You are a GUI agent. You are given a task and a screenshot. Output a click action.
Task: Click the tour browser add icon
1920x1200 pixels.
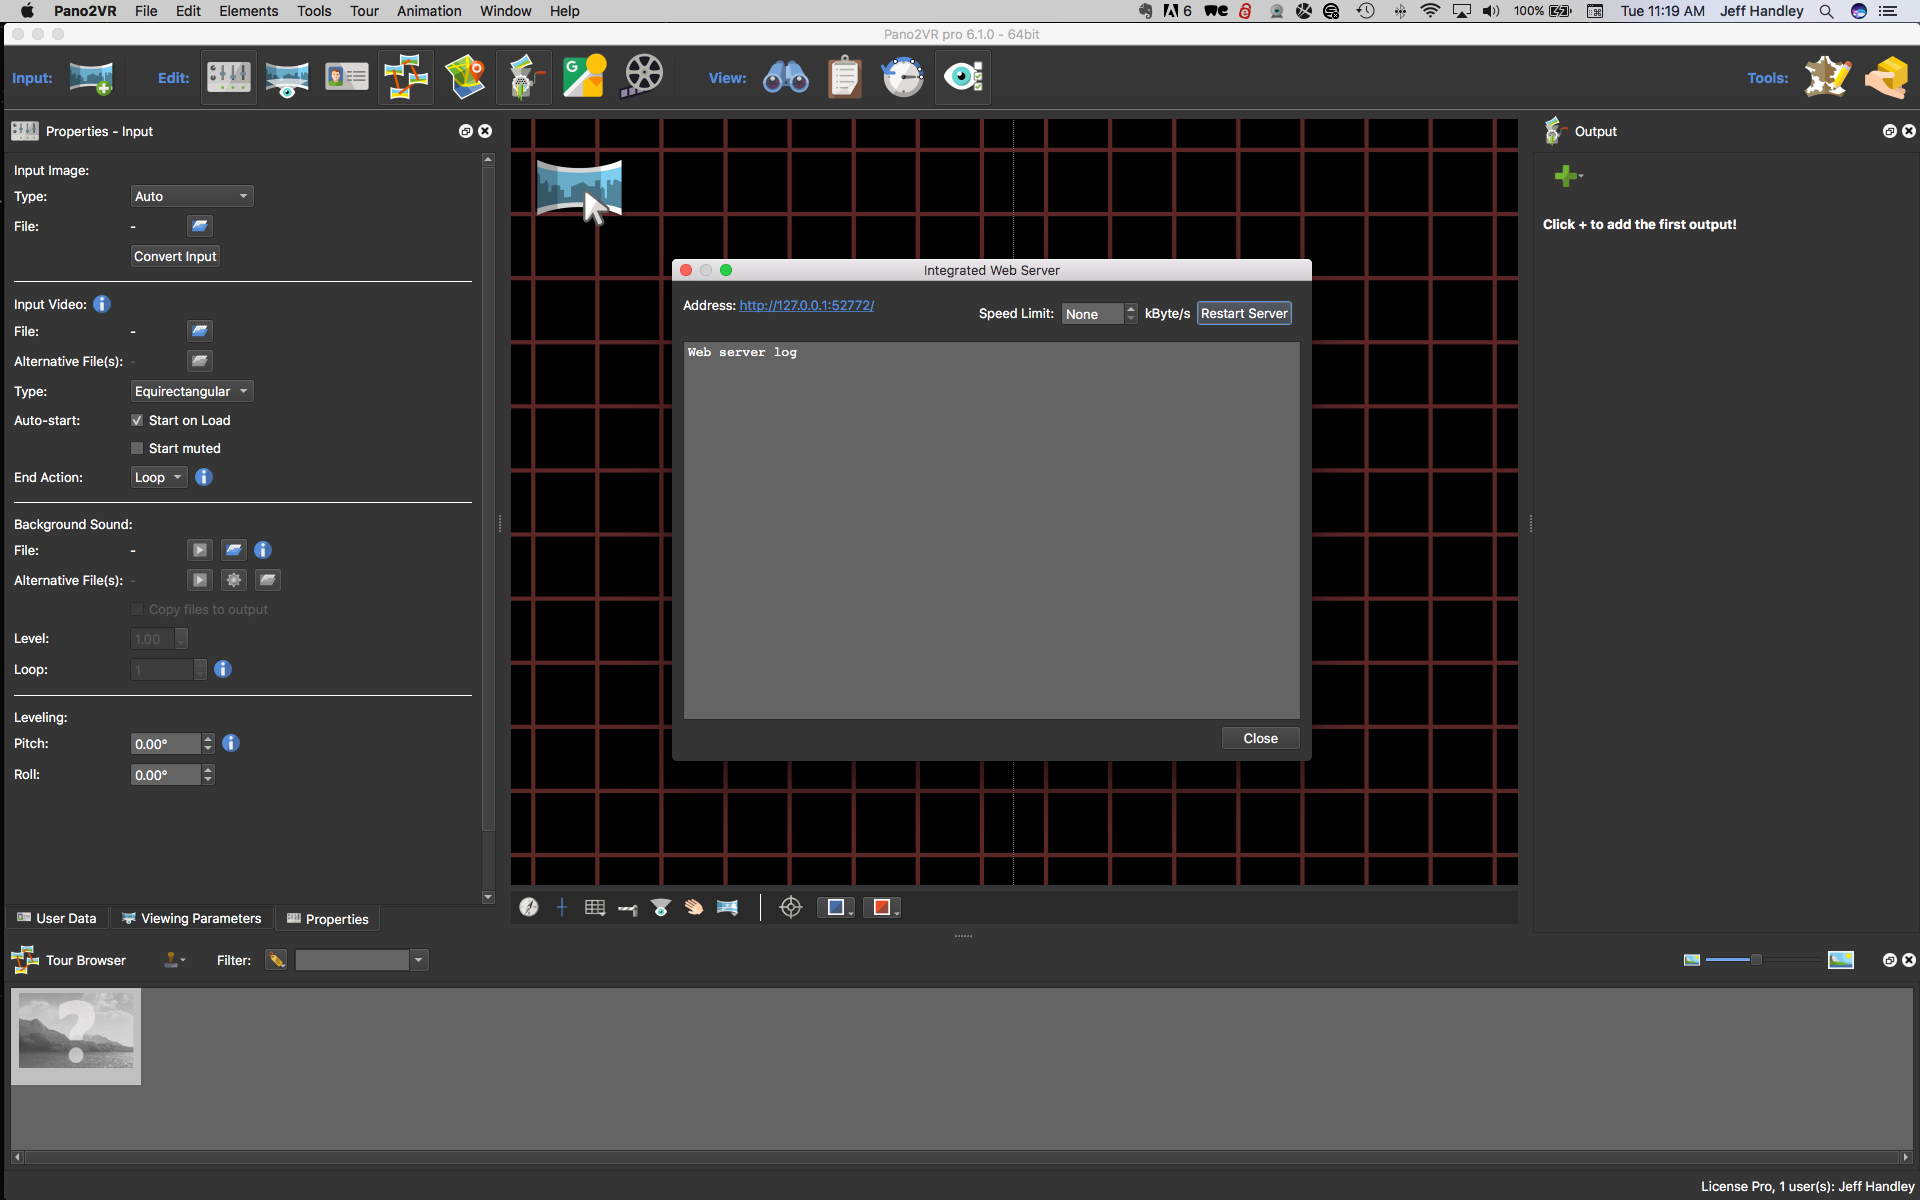[173, 959]
